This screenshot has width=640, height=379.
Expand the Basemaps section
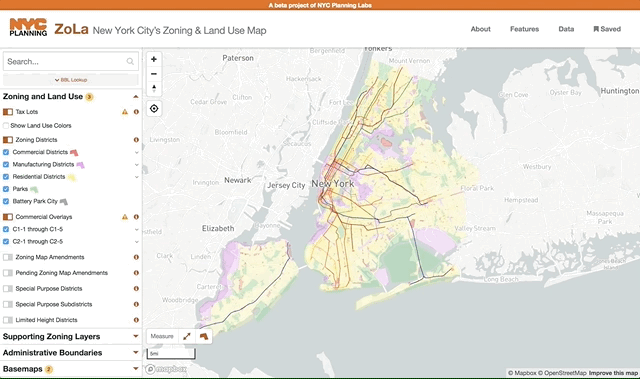136,369
